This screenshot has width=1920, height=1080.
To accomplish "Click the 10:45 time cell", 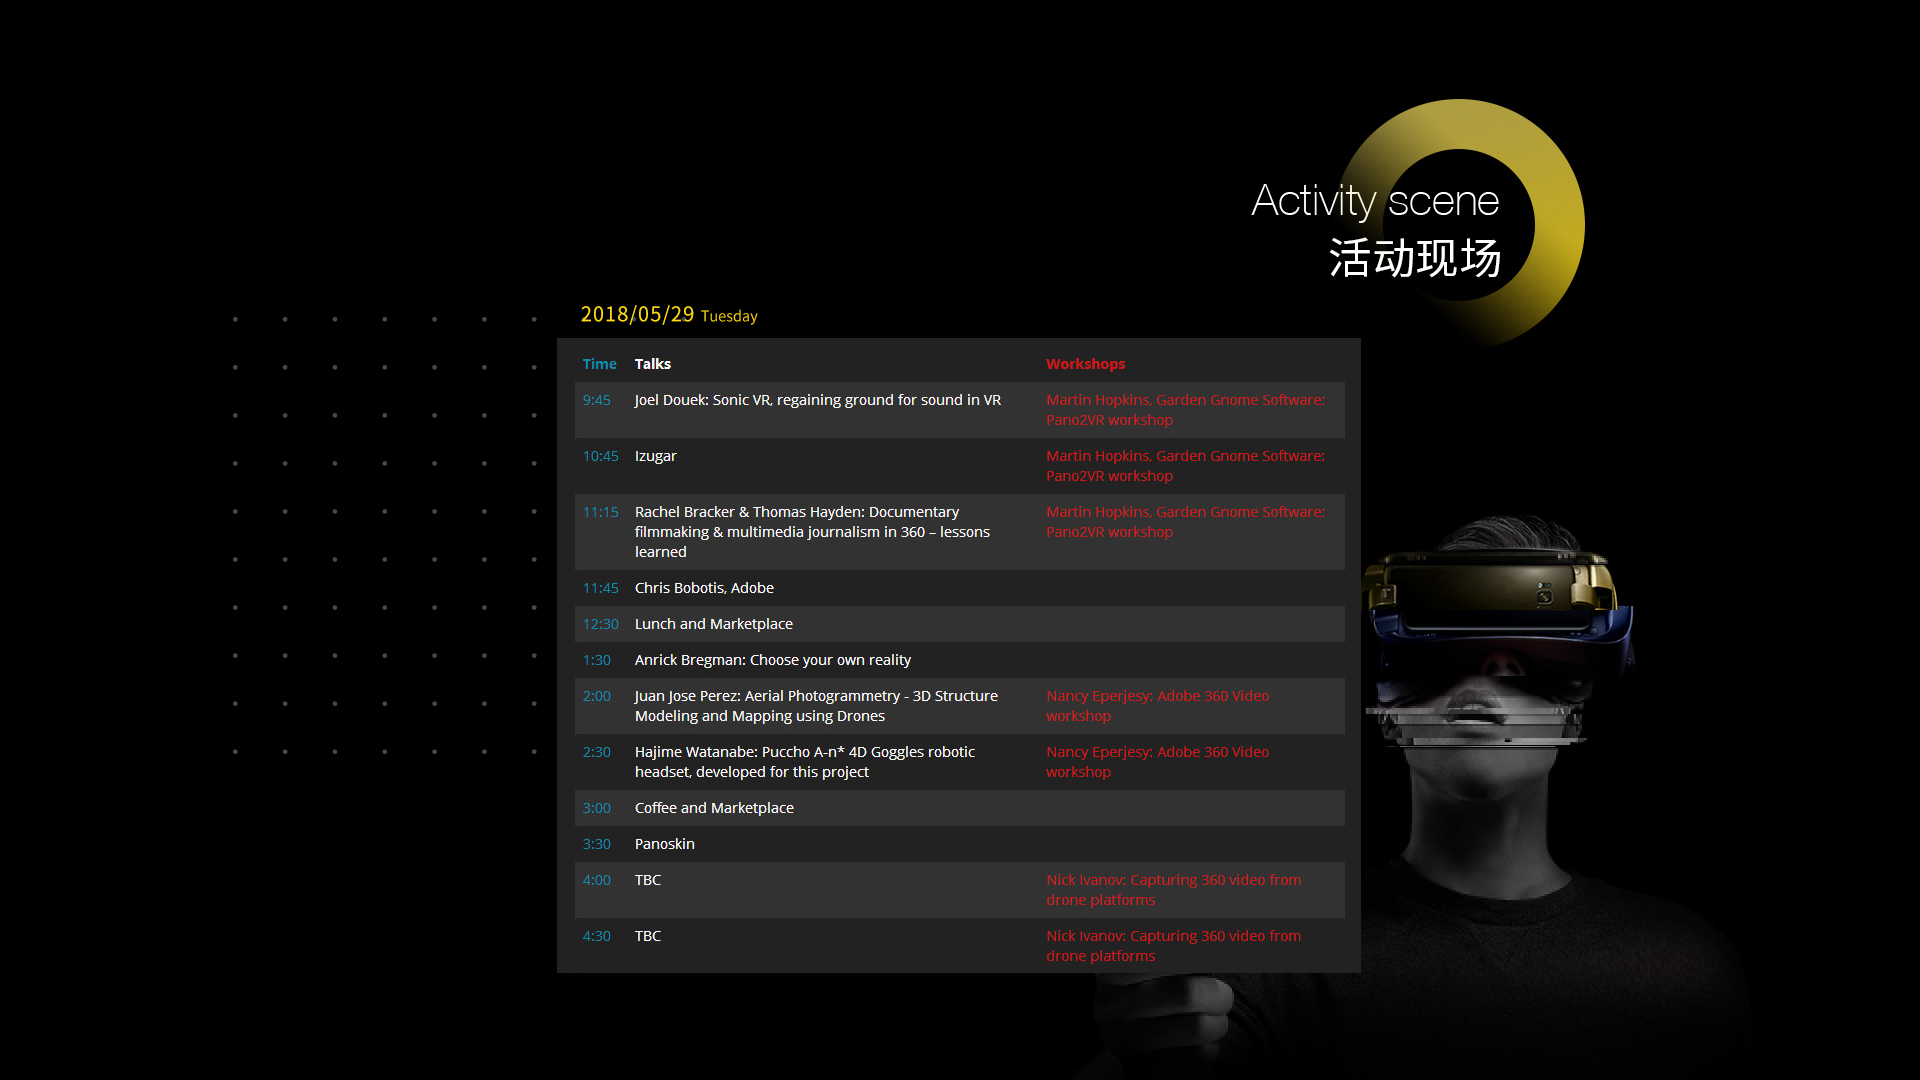I will click(x=601, y=456).
